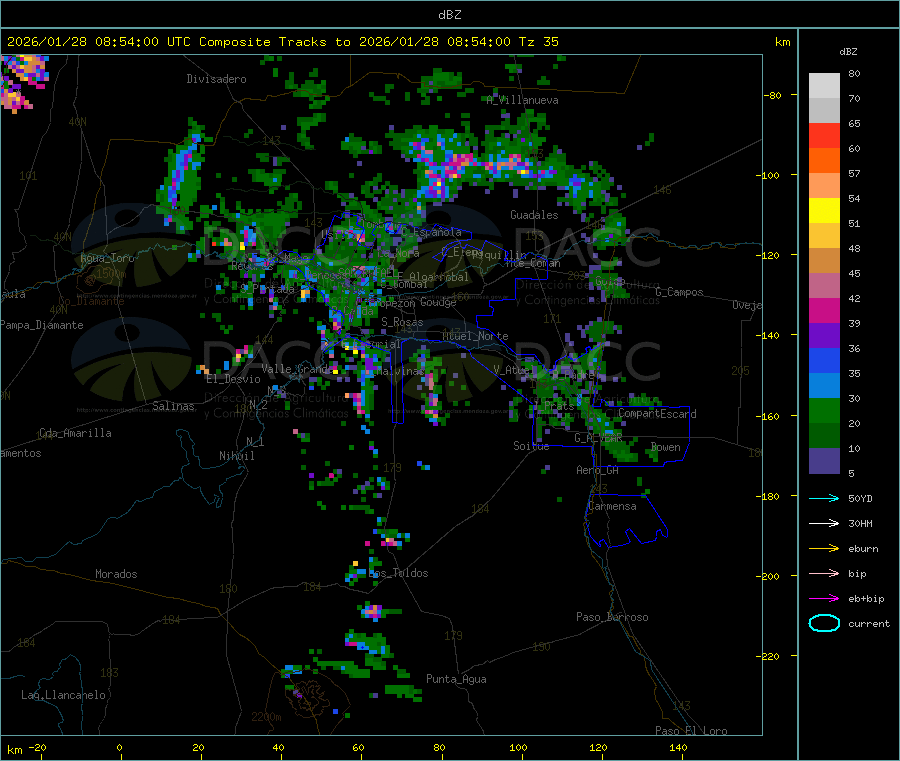
Task: Click the 'current' legend label
Action: coord(869,624)
